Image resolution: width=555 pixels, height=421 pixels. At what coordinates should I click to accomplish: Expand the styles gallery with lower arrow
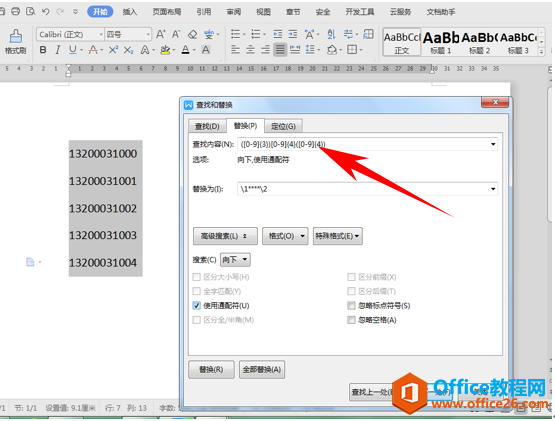(x=541, y=52)
